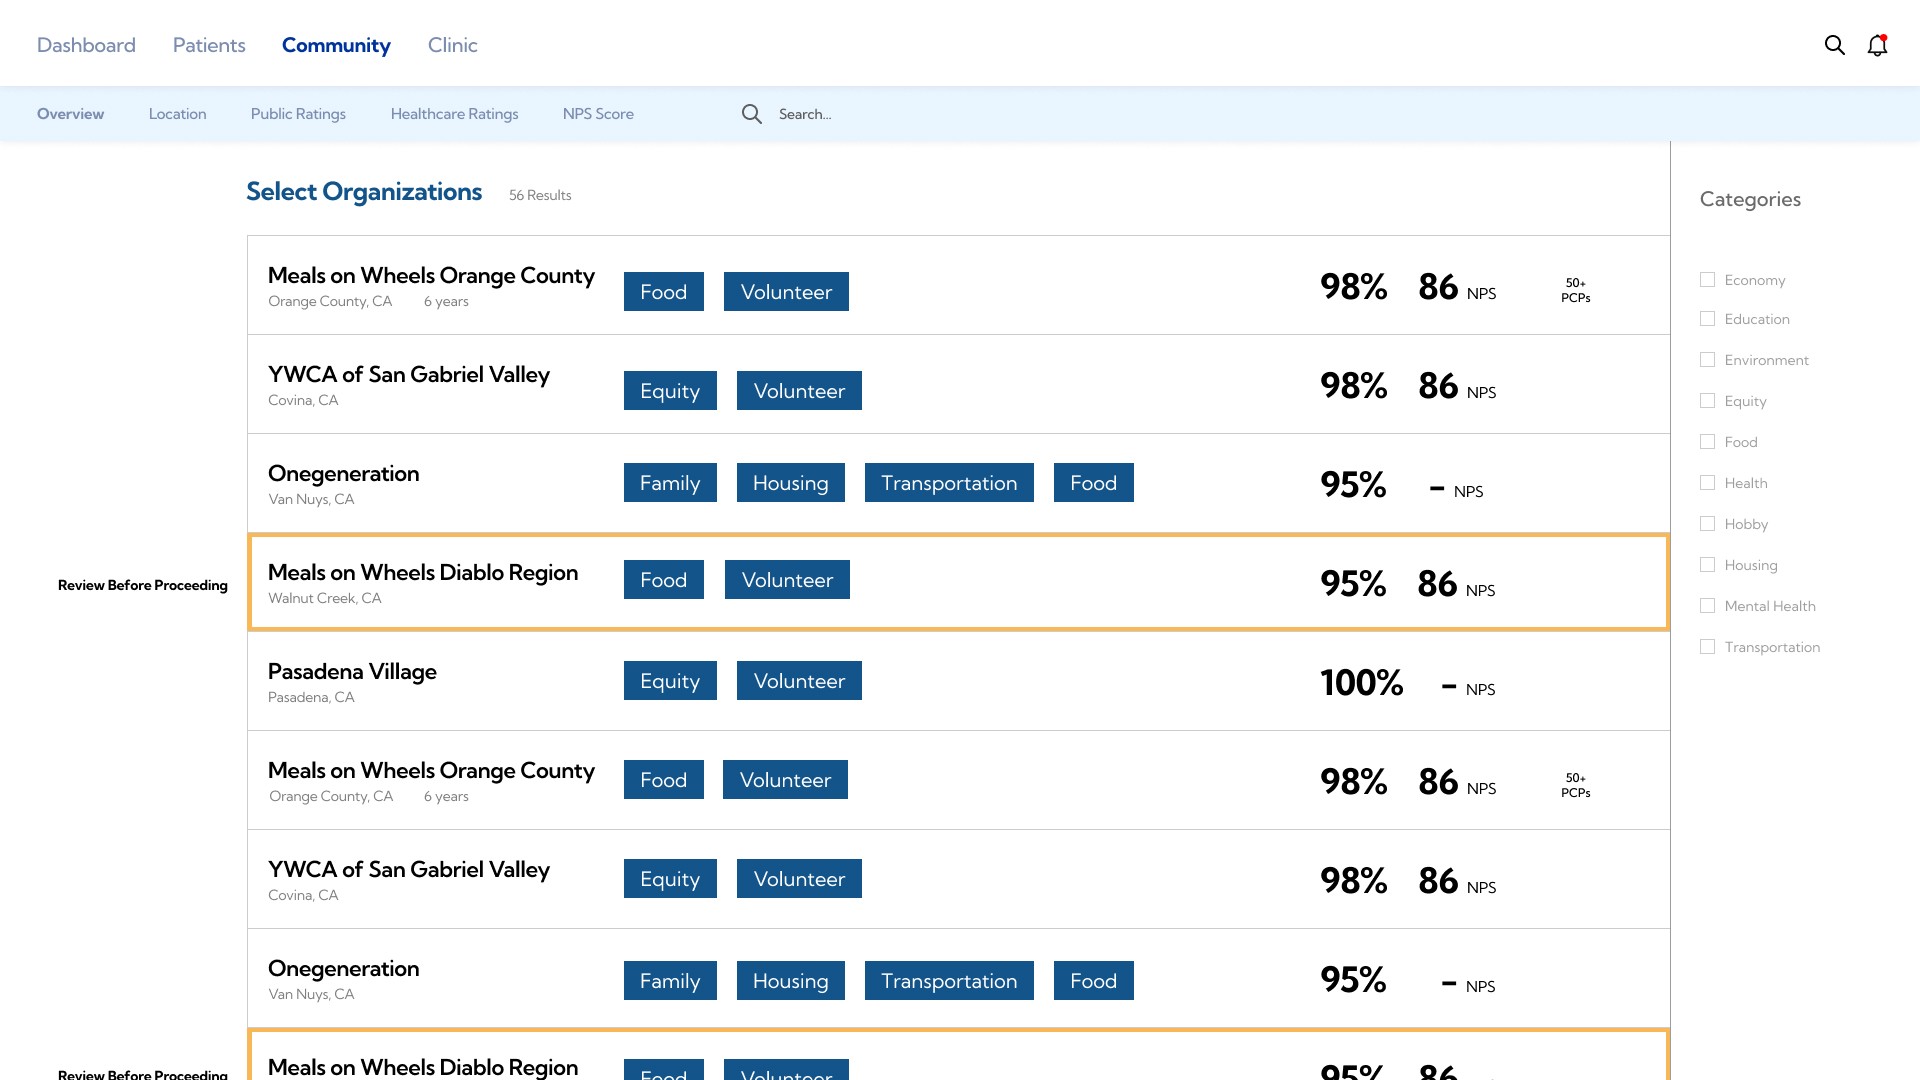
Task: Open the second Onegeneration organization name
Action: click(x=344, y=969)
